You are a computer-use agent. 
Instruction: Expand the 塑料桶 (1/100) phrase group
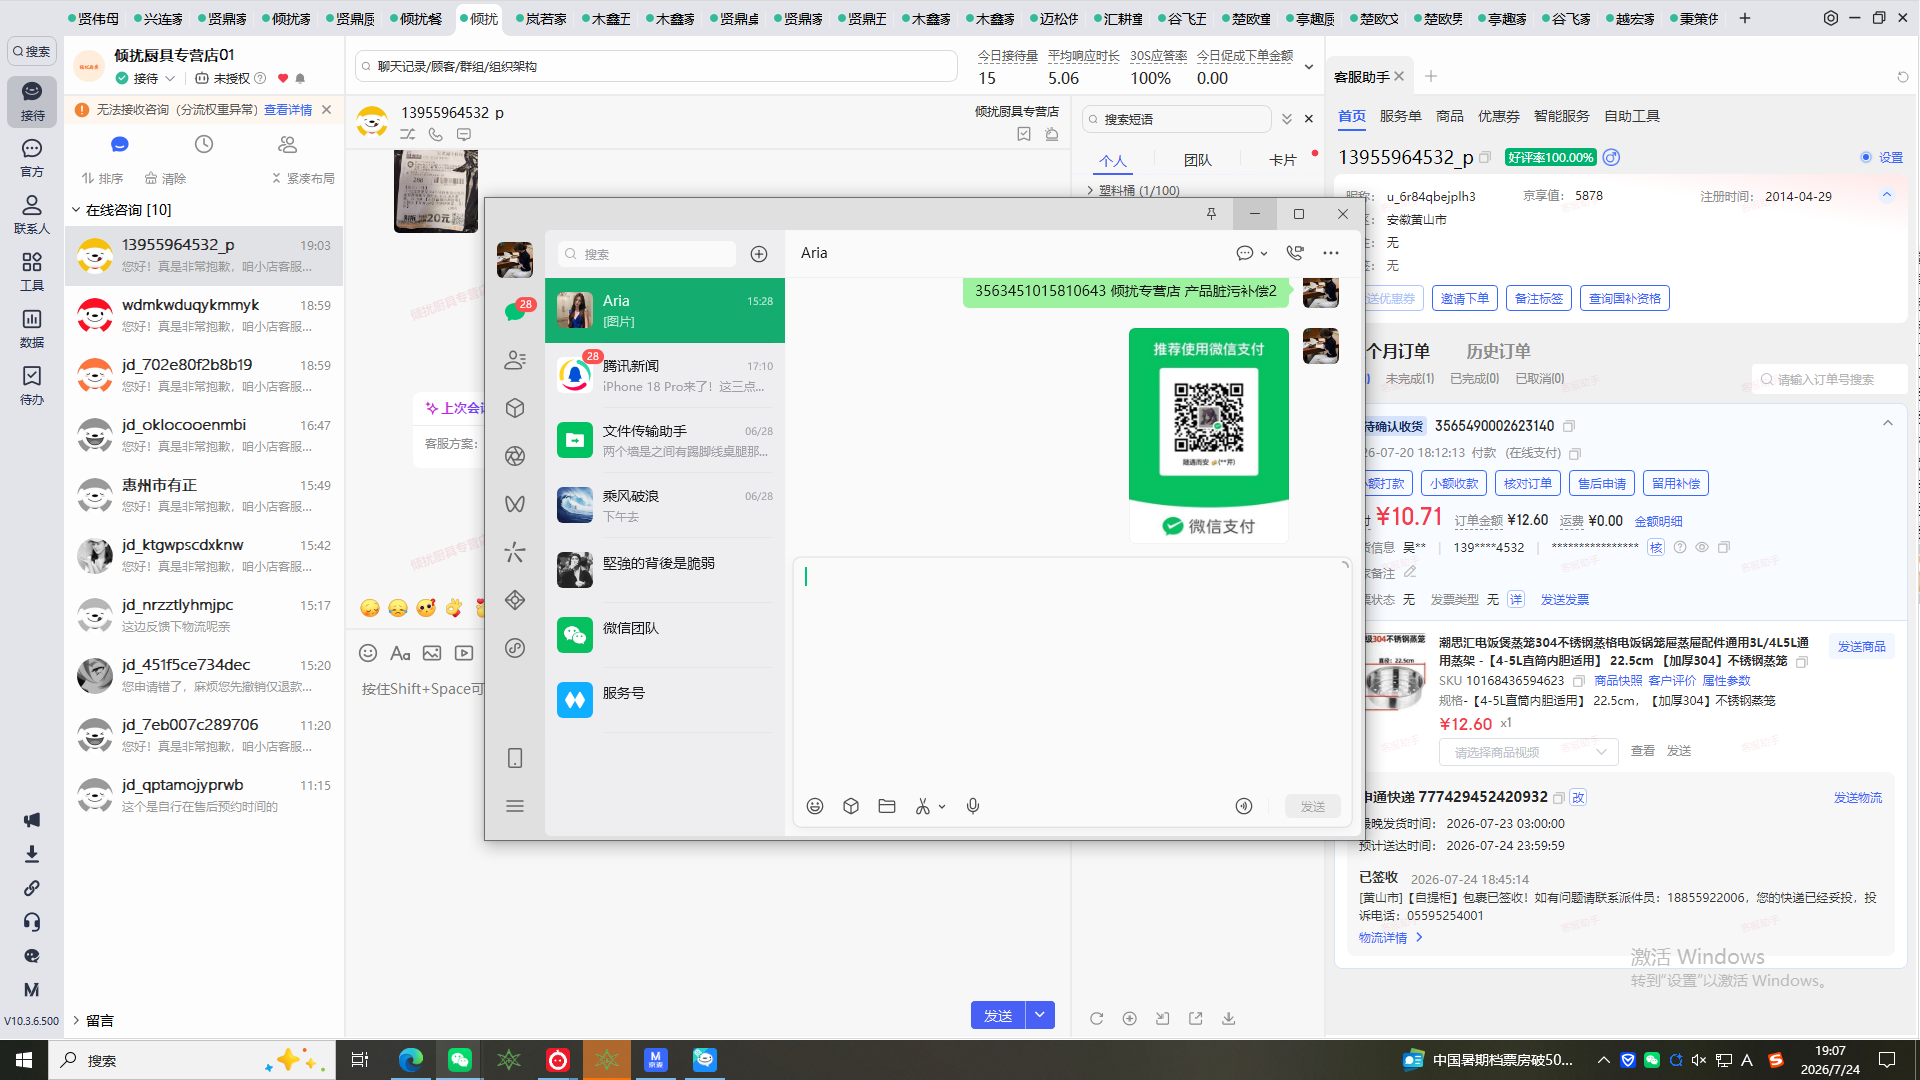(1090, 190)
